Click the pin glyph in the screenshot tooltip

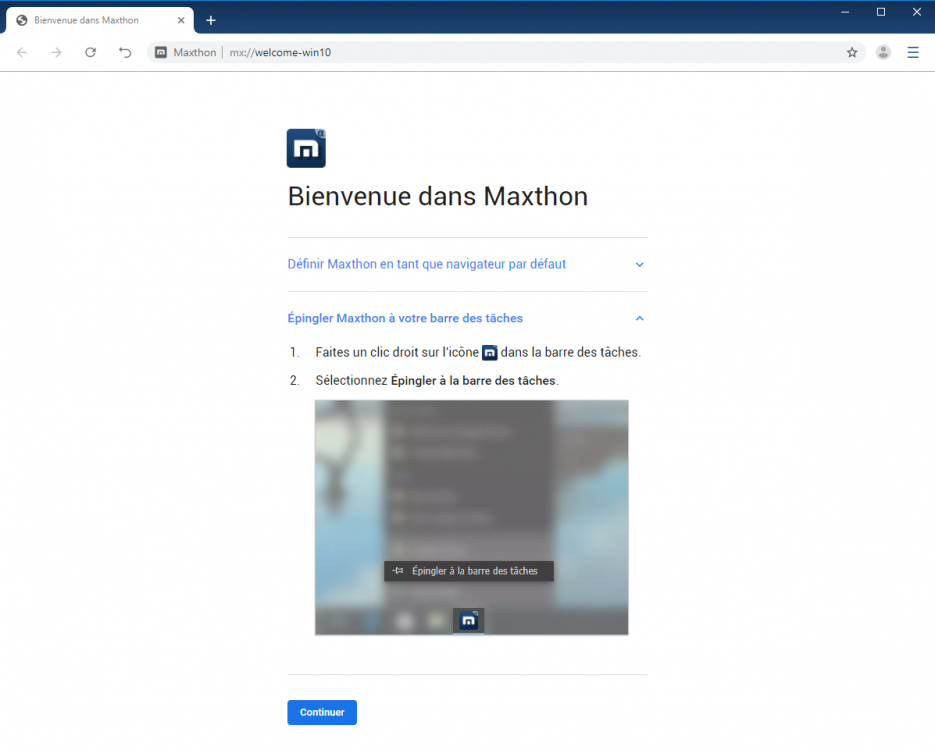396,571
